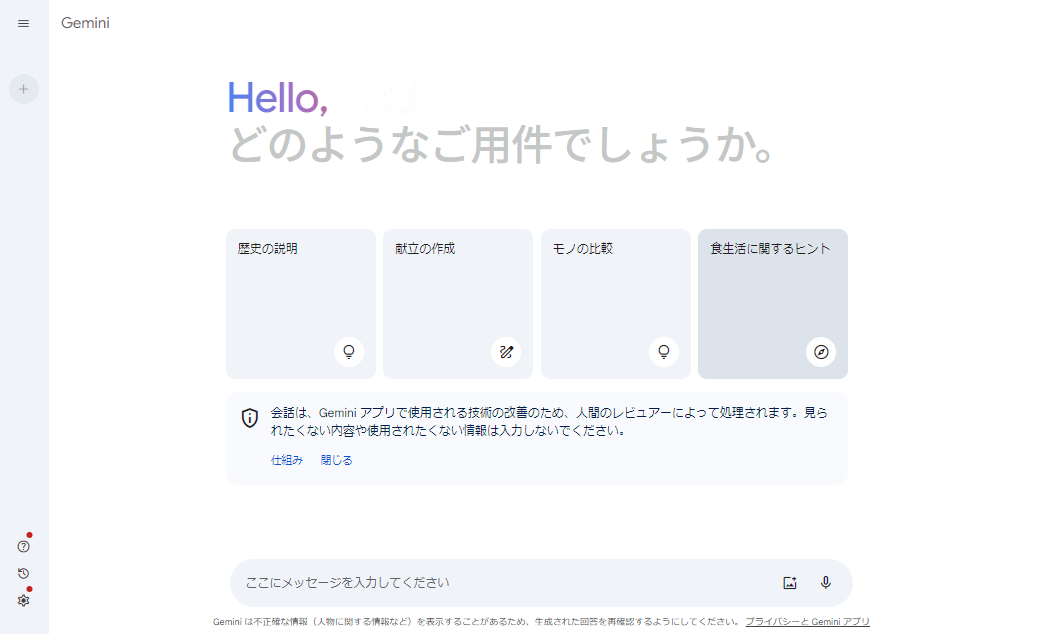Viewport: 1042px width, 634px height.
Task: Click the pencil icon on 献立の作成 card
Action: [x=506, y=352]
